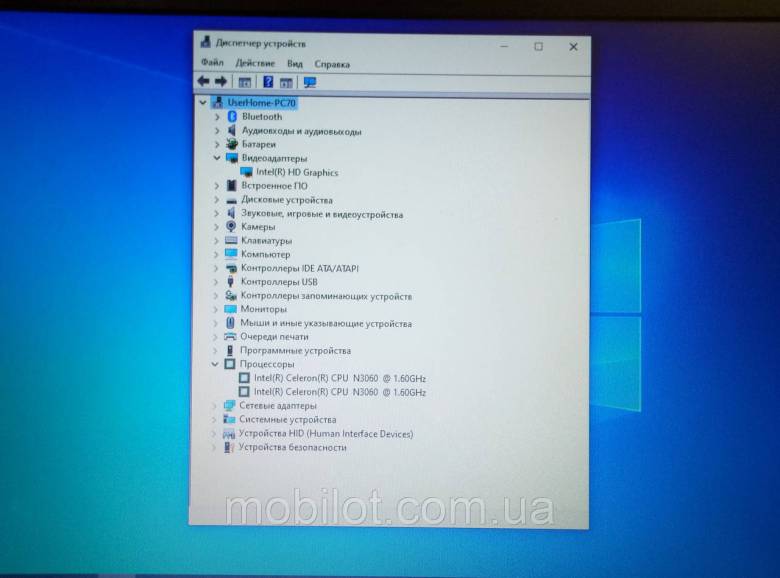780x578 pixels.
Task: Click the Процессоры chip icon
Action: pos(229,364)
